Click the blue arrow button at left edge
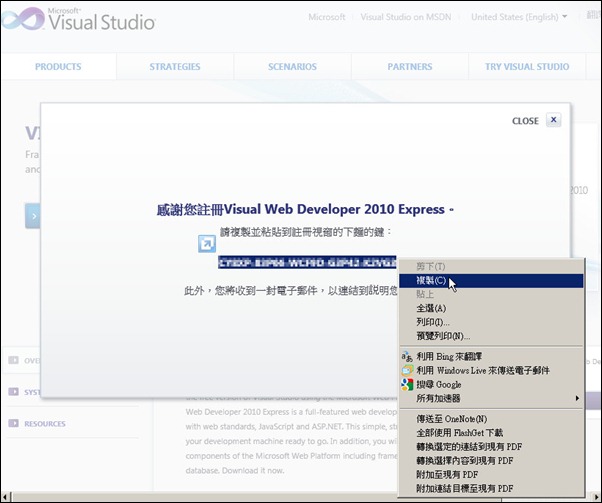Viewport: 602px width, 503px height. pos(33,216)
